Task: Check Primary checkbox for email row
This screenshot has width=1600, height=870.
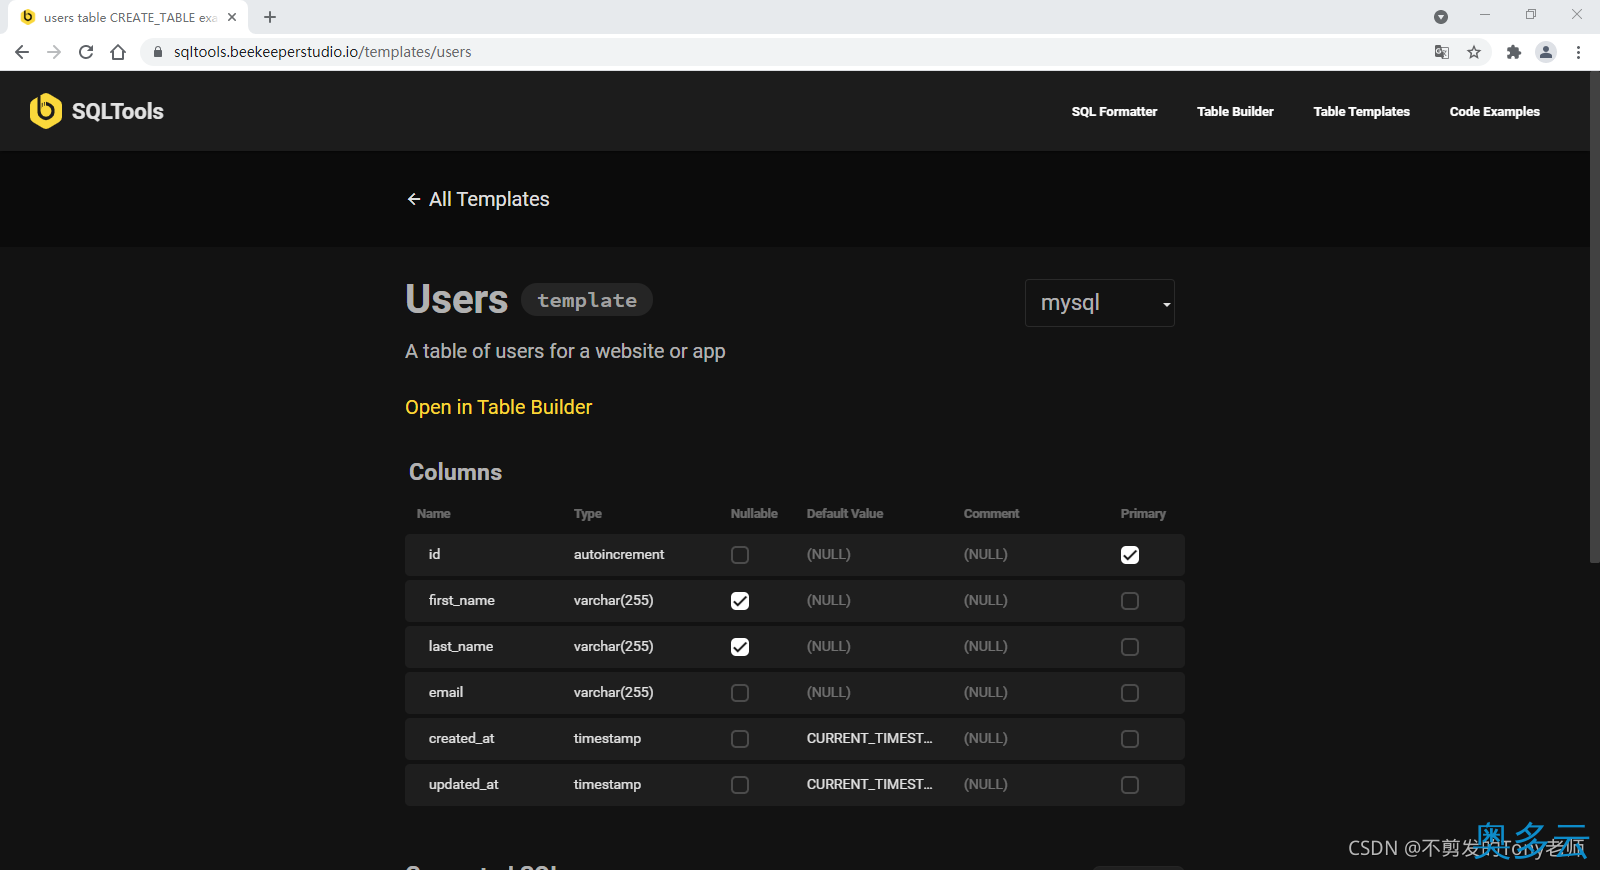Action: [x=1130, y=693]
